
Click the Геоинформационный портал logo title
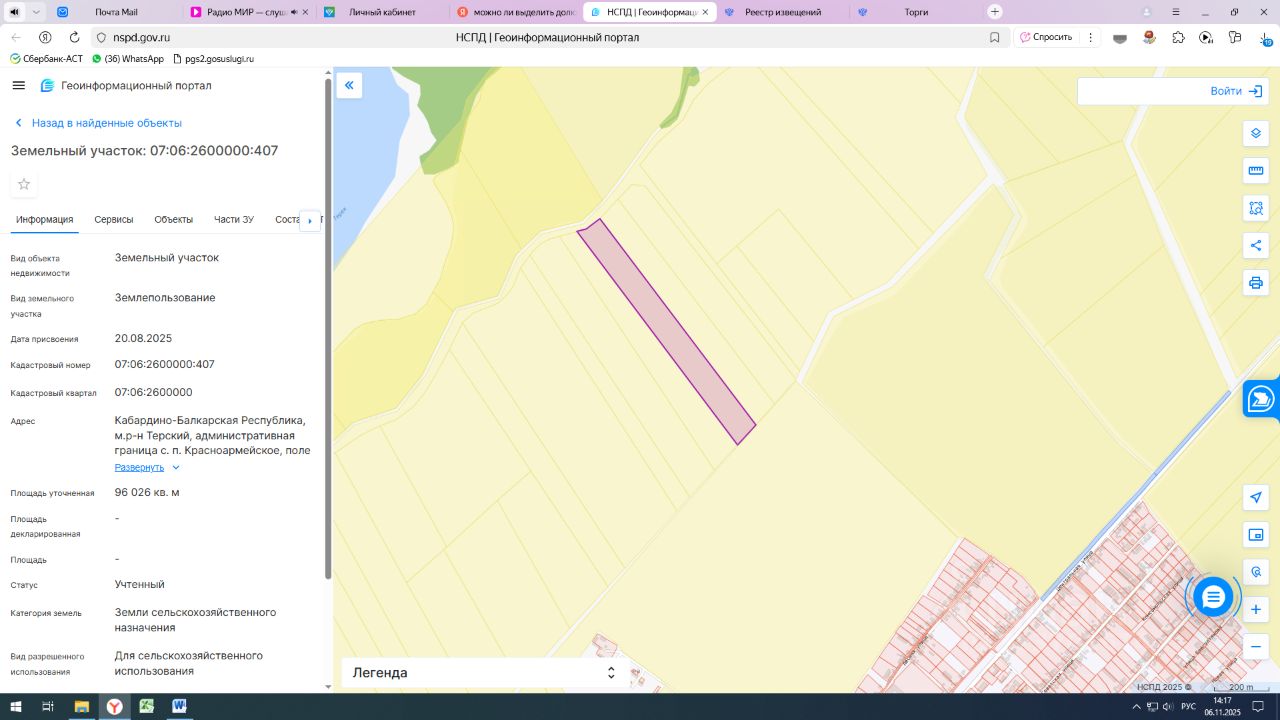click(x=126, y=86)
